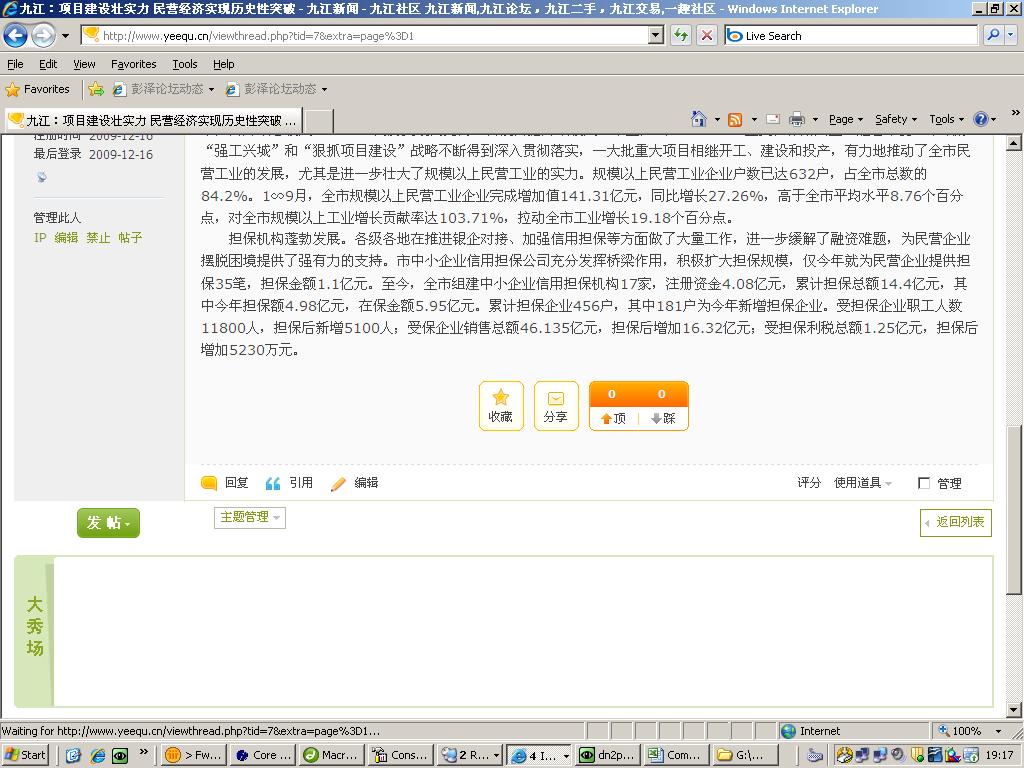The height and width of the screenshot is (768, 1024).
Task: Click the 引用 quote icon link
Action: click(289, 483)
